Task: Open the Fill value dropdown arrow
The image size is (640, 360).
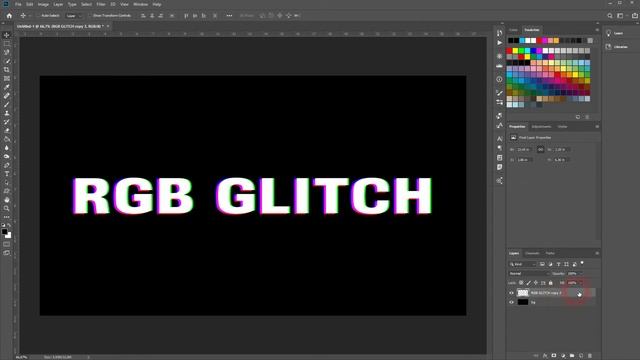Action: [x=582, y=282]
